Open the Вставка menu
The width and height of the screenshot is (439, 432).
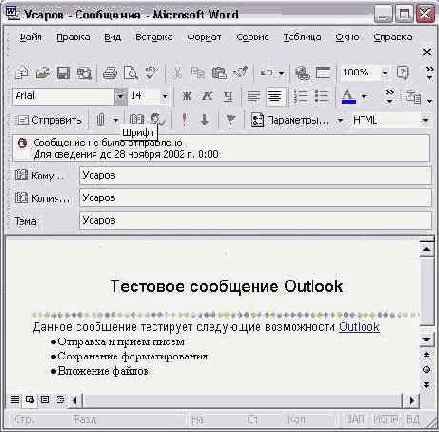click(154, 37)
